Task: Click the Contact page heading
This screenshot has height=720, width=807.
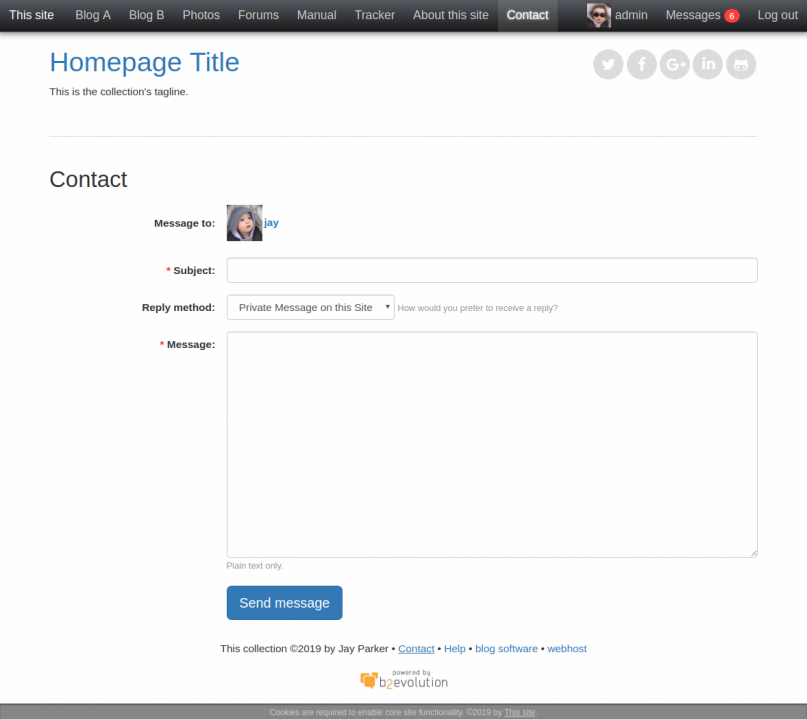Action: click(x=88, y=180)
